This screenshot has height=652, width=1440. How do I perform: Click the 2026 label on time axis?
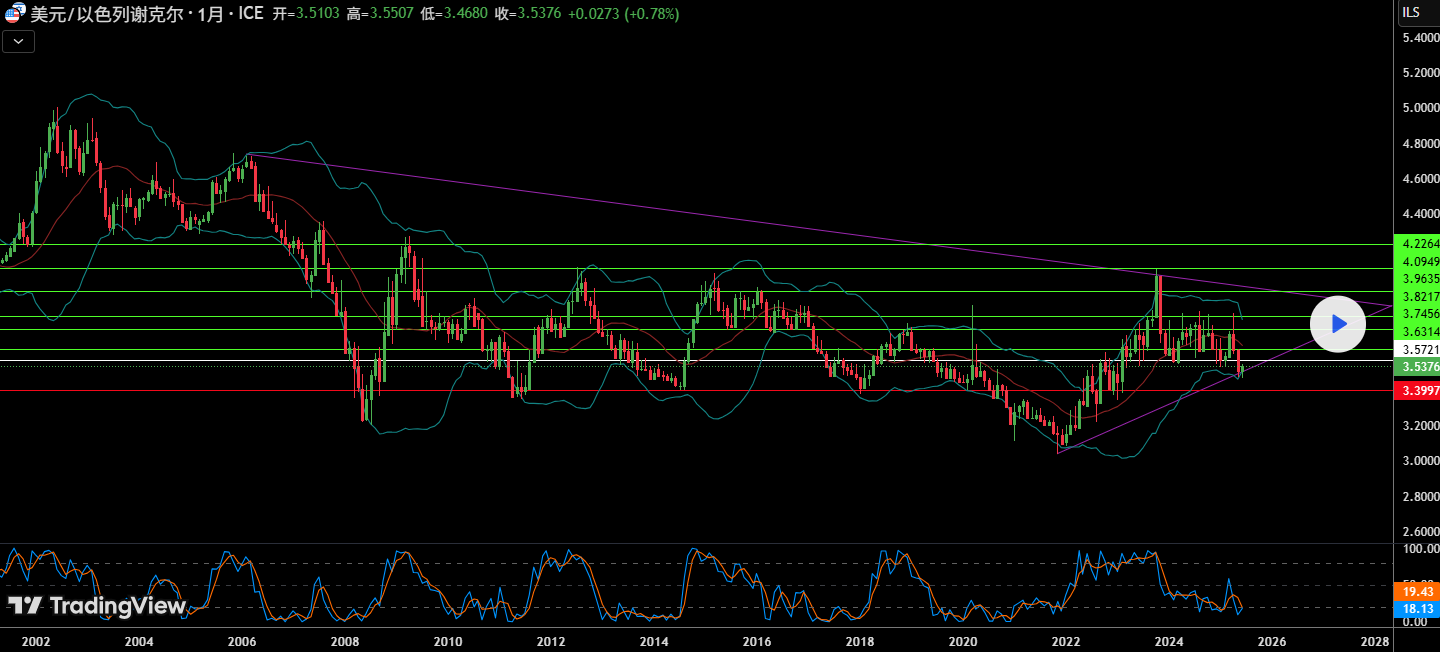[x=1271, y=641]
